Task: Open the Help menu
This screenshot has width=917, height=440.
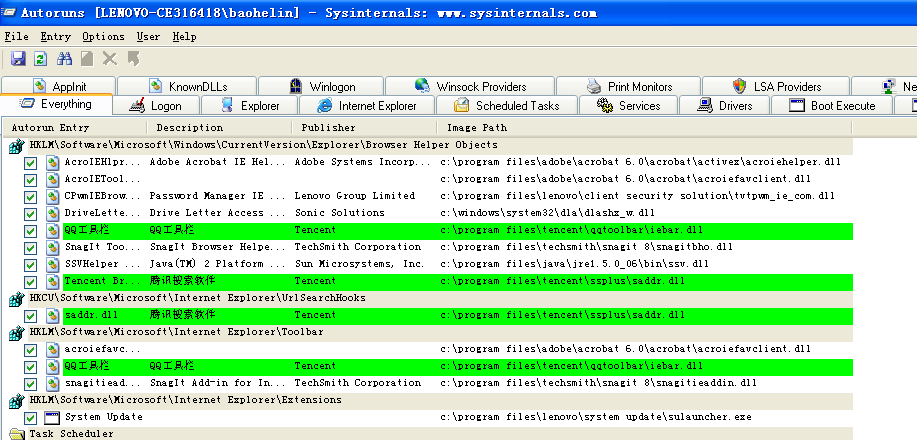Action: [184, 36]
